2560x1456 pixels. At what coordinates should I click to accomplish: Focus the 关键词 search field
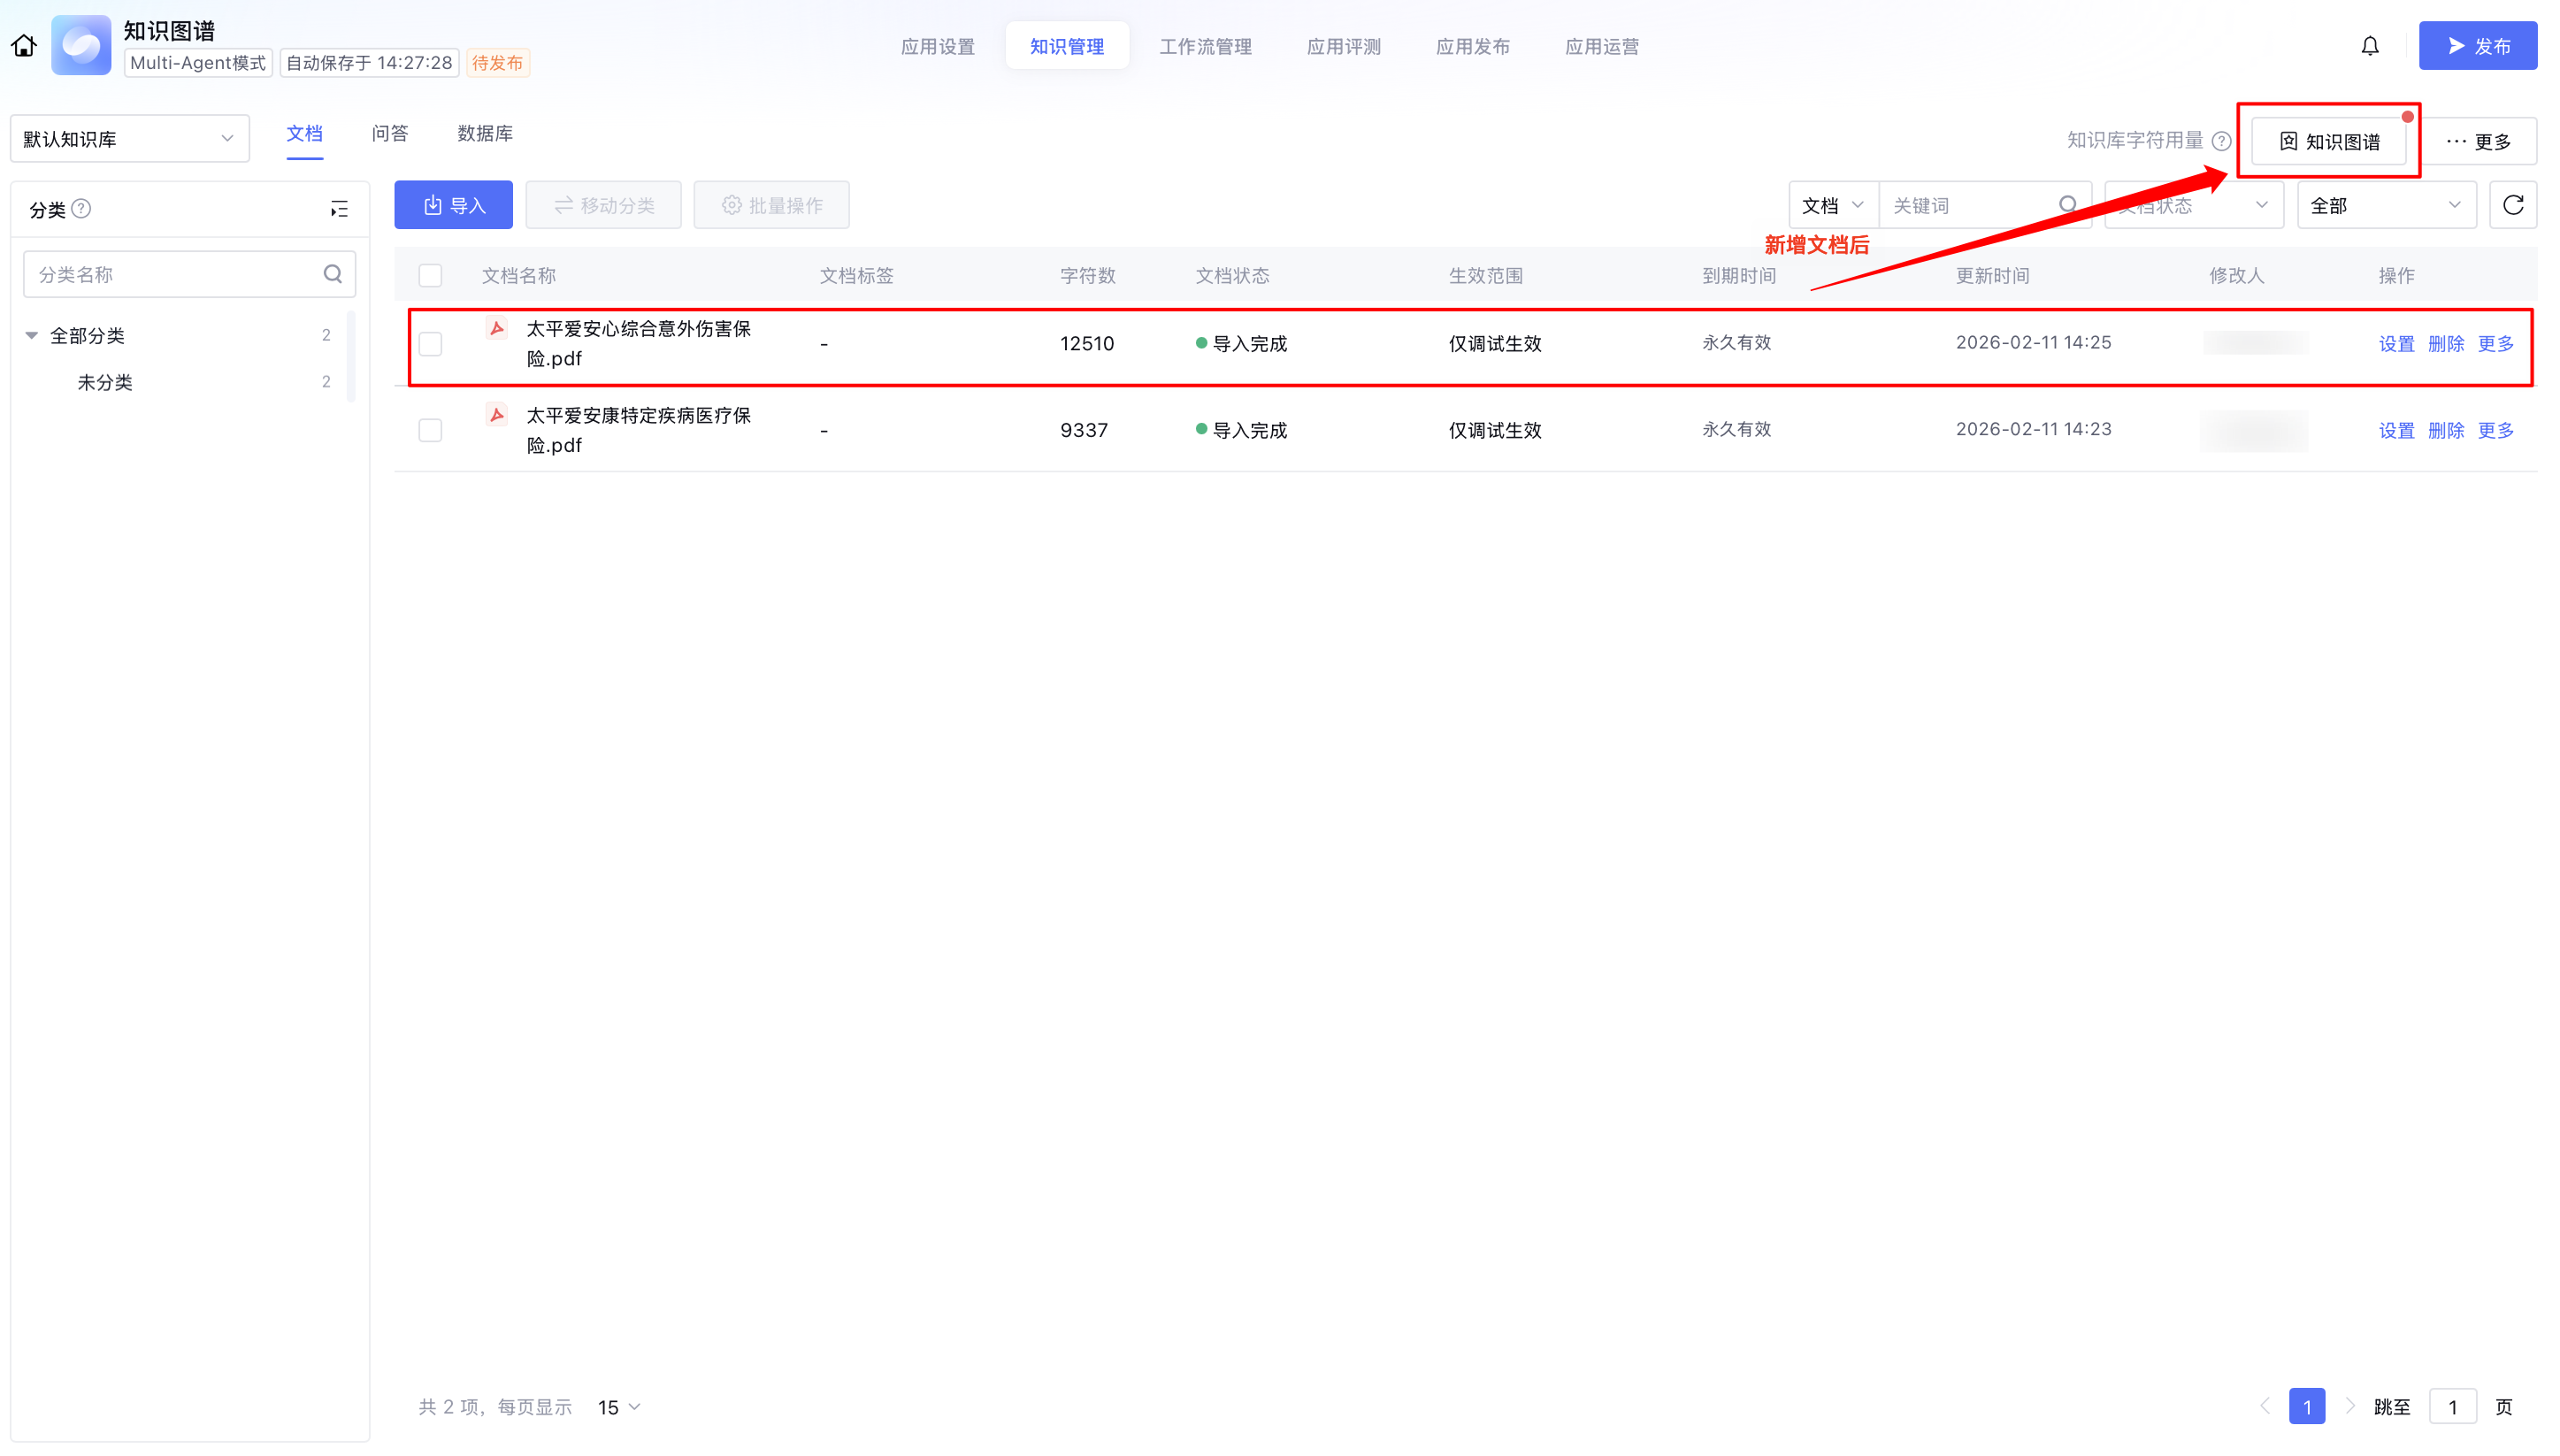1965,205
